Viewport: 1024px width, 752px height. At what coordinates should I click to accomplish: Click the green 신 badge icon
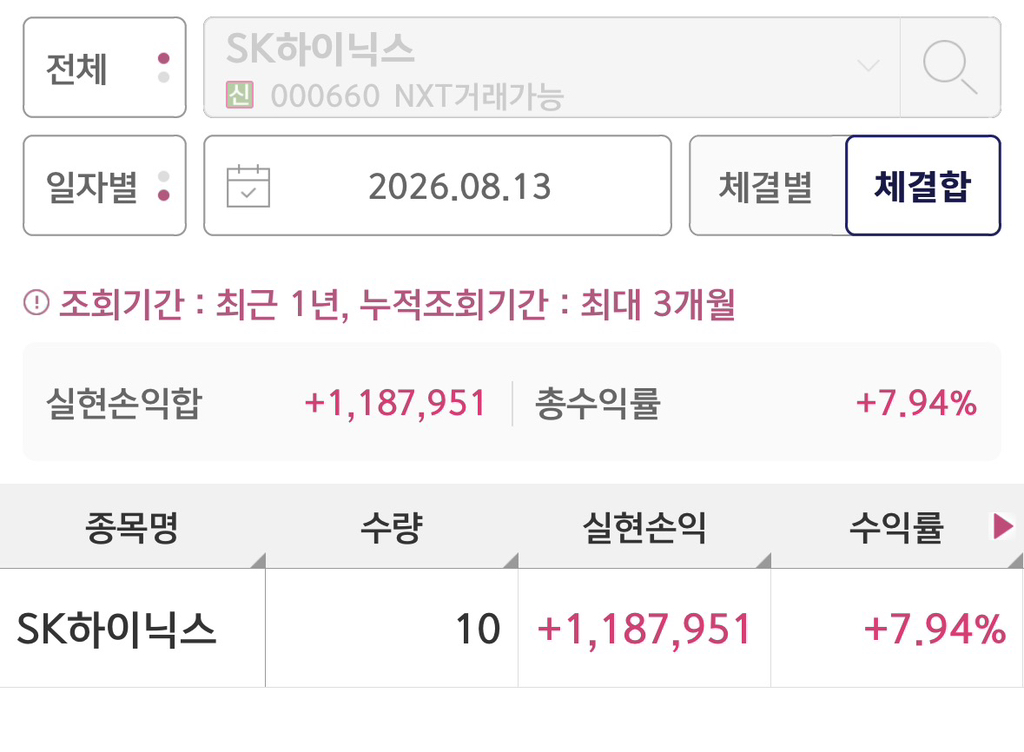(x=240, y=95)
